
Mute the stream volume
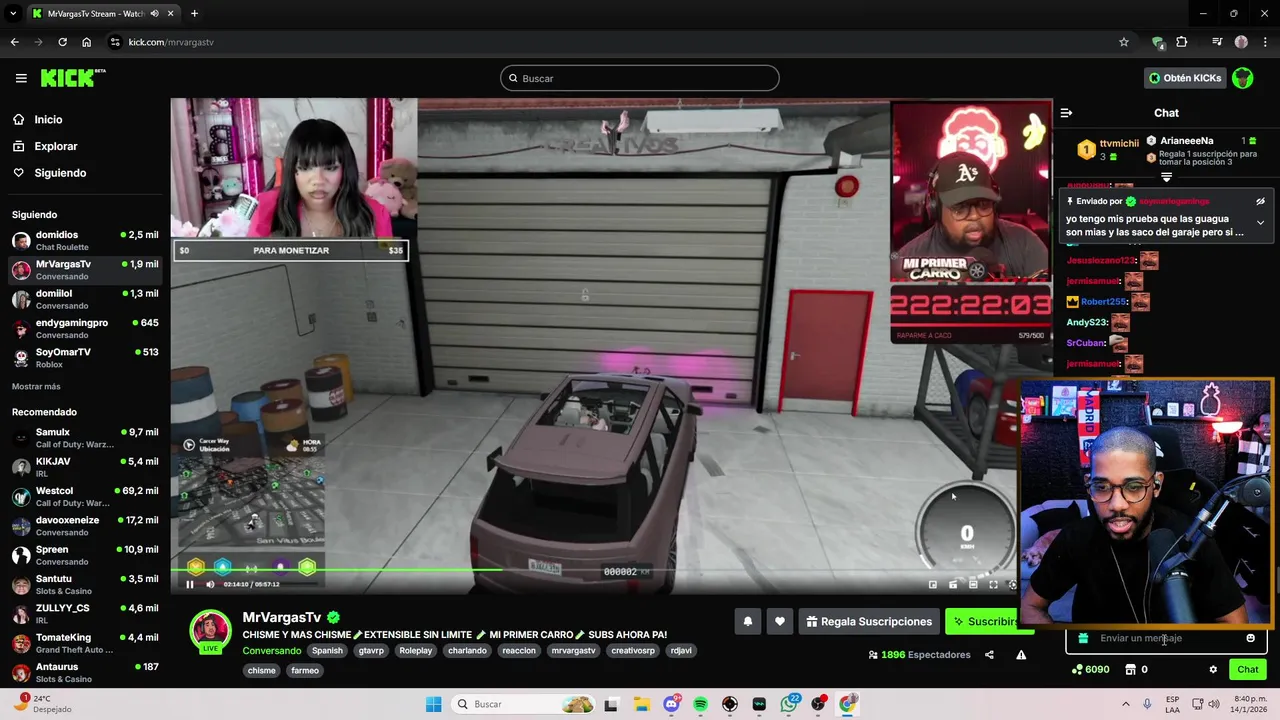[210, 585]
